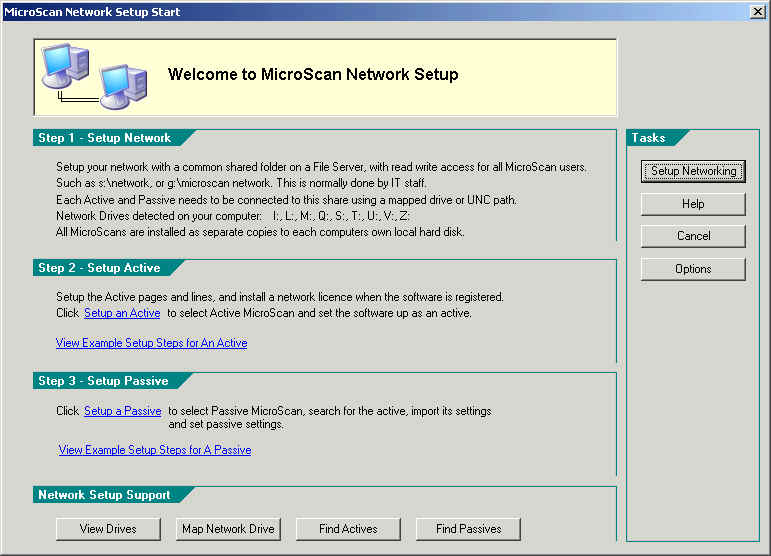Open View Example Setup Steps for A Passive

coord(155,450)
